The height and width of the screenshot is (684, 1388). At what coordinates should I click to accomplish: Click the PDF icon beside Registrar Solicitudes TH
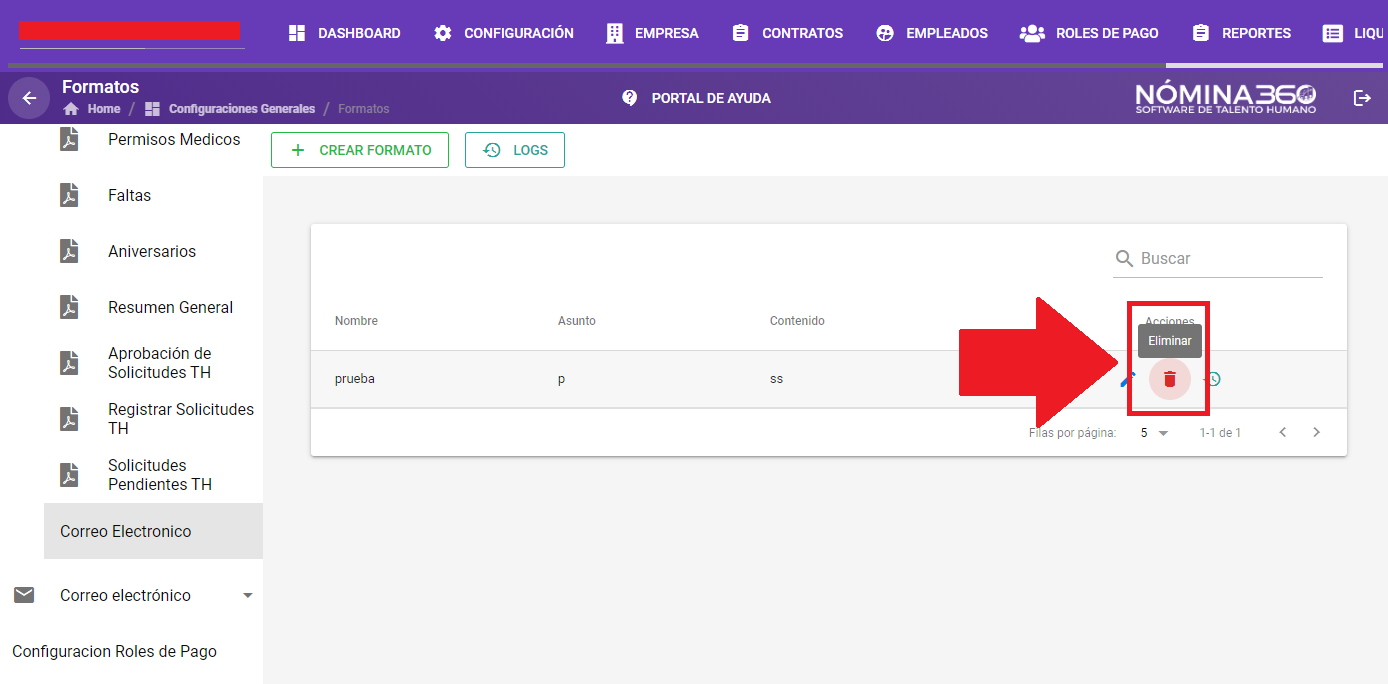69,418
